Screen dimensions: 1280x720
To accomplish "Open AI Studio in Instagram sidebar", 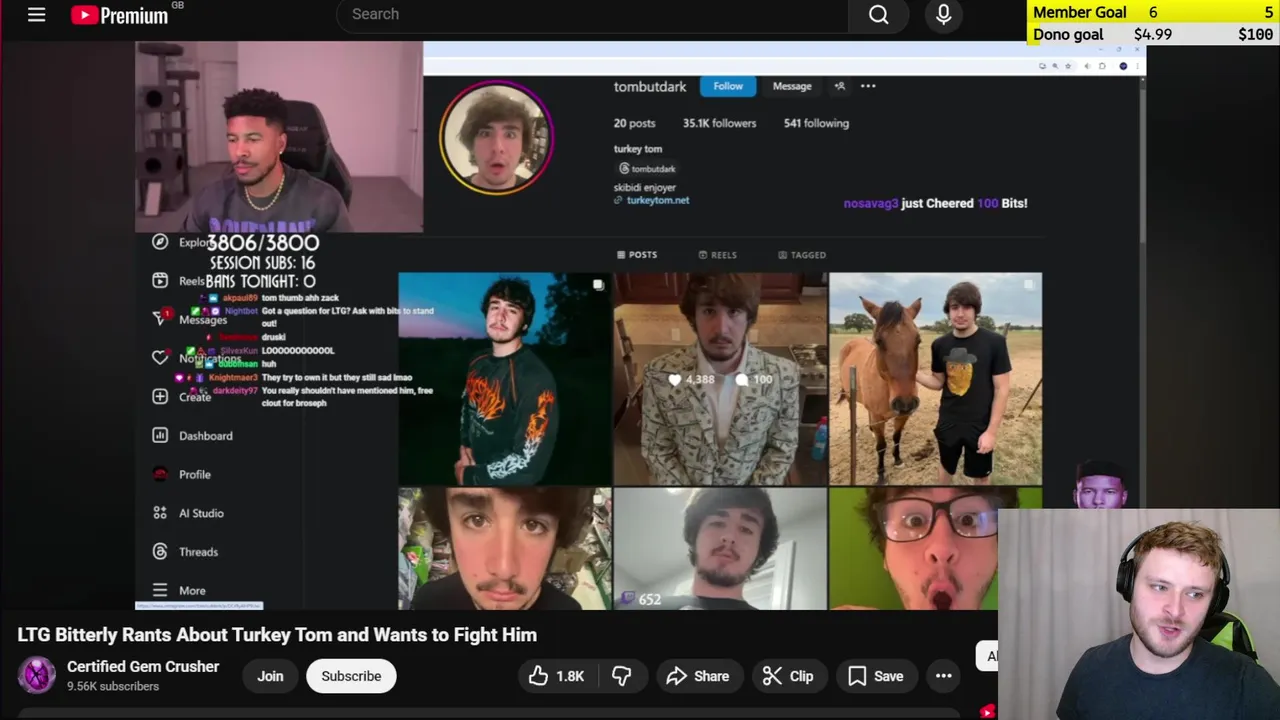I will [187, 513].
